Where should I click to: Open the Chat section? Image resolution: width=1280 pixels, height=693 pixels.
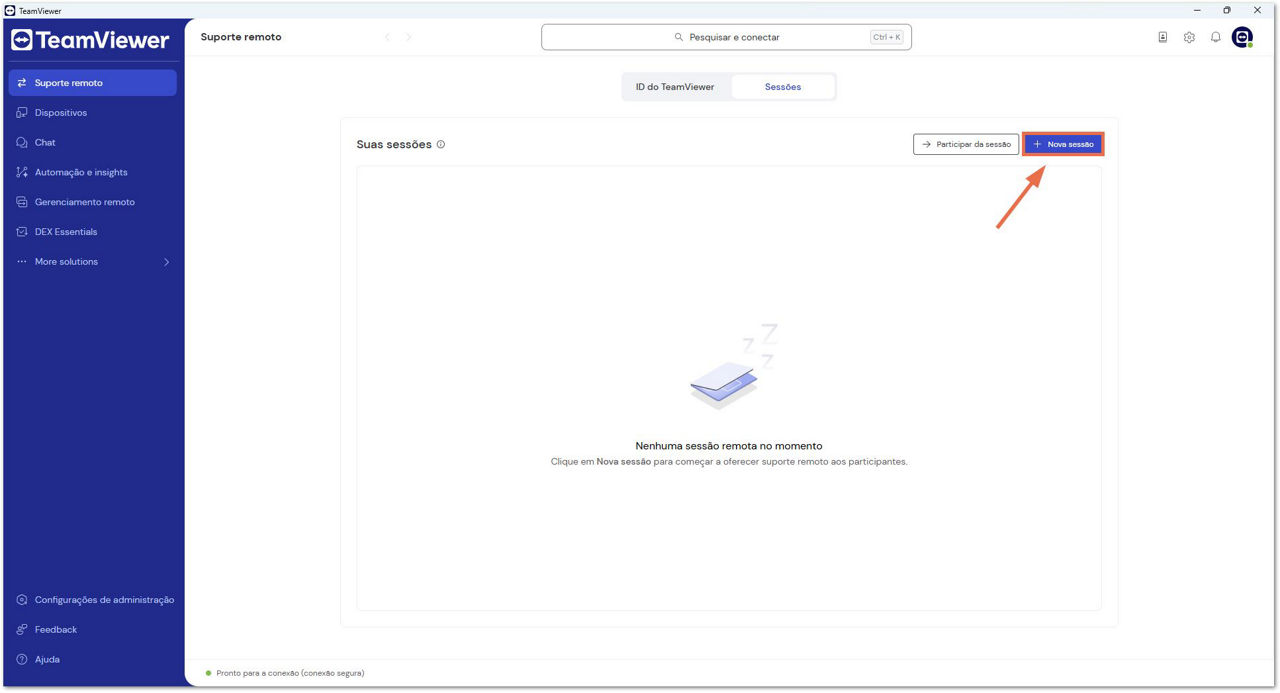point(92,143)
